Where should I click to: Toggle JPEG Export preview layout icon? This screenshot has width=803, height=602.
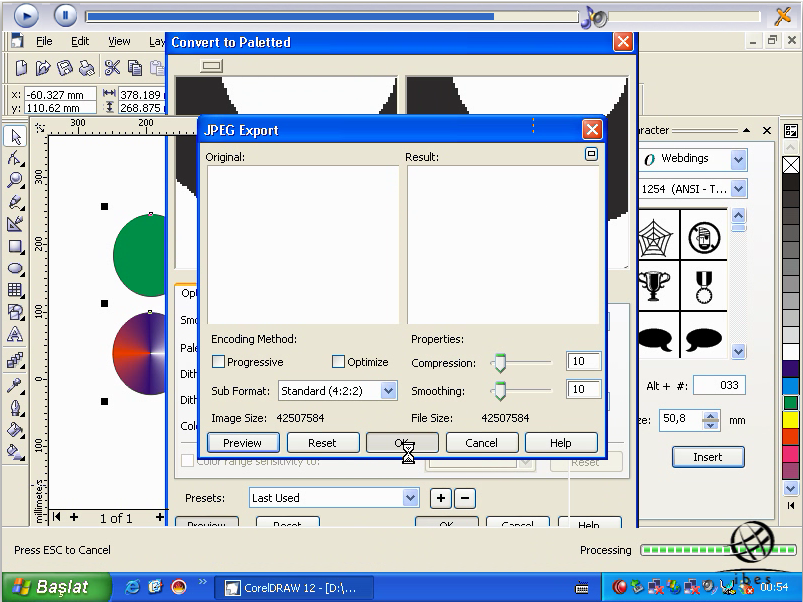(x=591, y=154)
